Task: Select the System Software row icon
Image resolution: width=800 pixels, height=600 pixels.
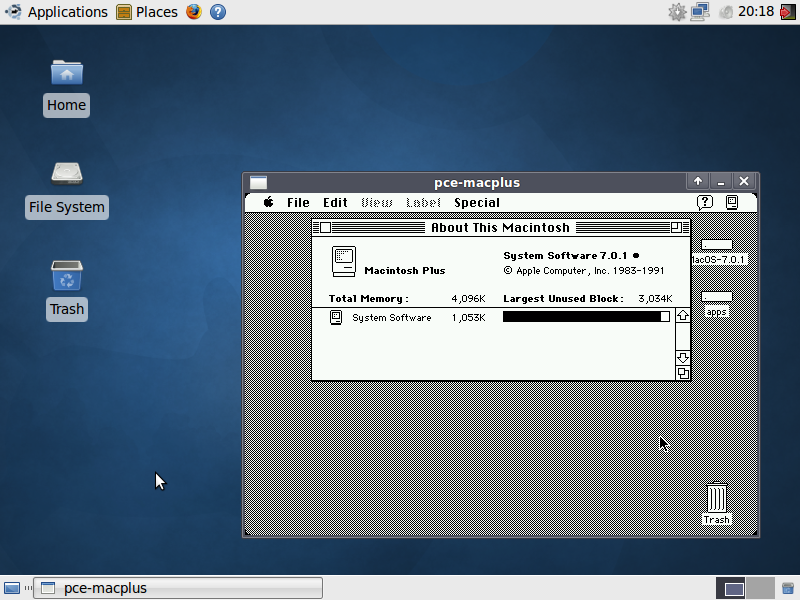Action: coord(336,317)
